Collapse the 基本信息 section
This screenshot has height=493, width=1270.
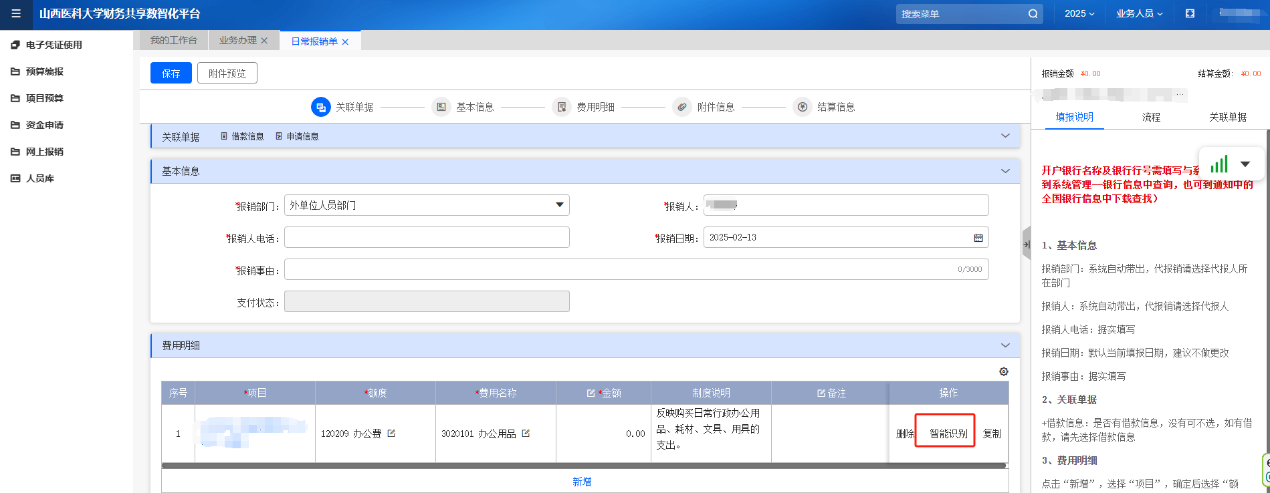pyautogui.click(x=1005, y=171)
